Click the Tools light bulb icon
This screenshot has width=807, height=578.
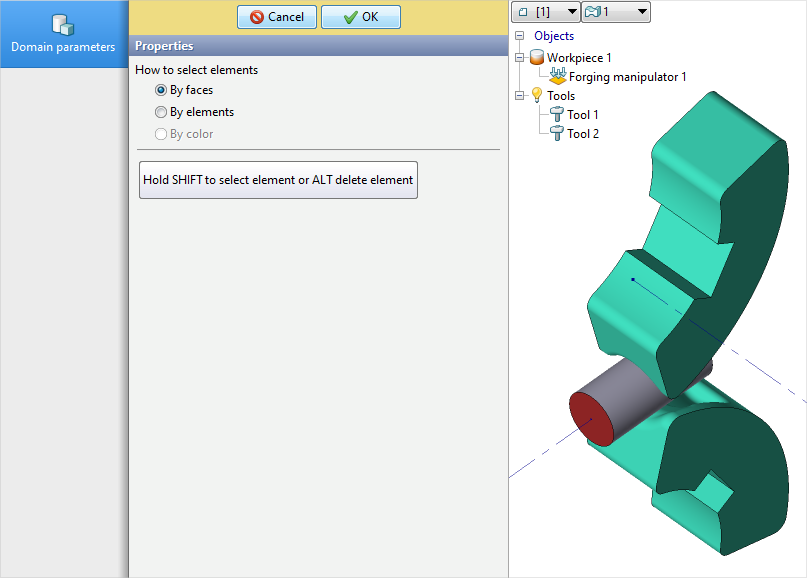point(537,96)
